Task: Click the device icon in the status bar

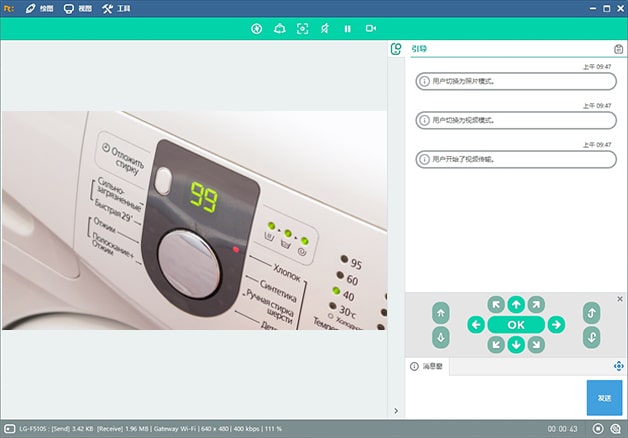Action: pos(10,429)
